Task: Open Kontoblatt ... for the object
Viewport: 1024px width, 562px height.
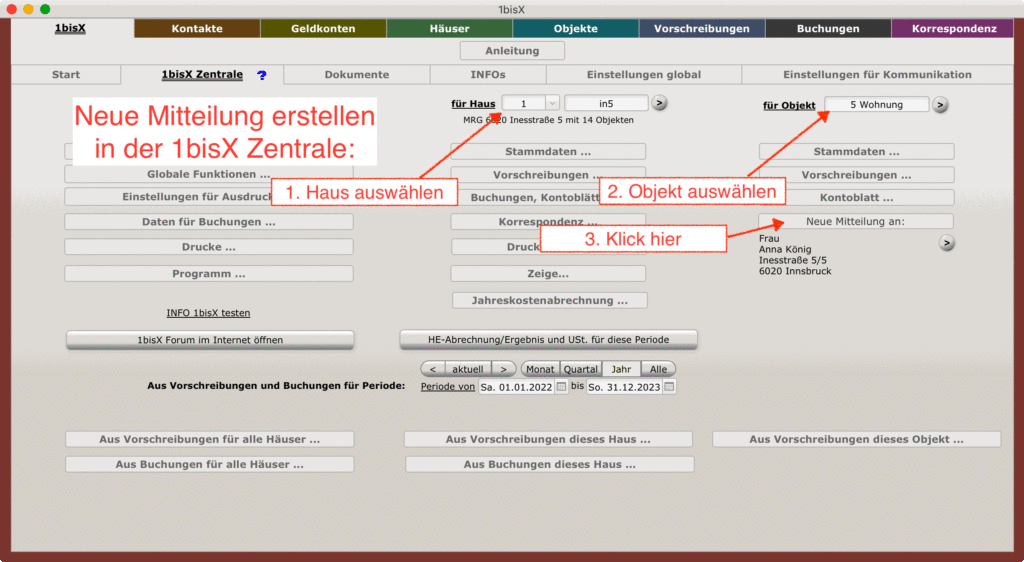Action: [x=856, y=198]
